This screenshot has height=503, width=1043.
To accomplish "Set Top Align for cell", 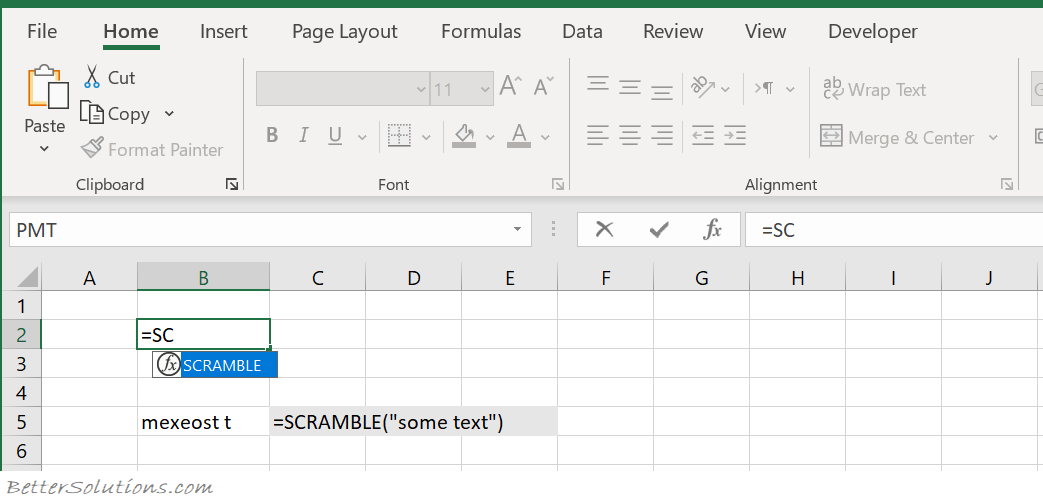I will coord(598,84).
